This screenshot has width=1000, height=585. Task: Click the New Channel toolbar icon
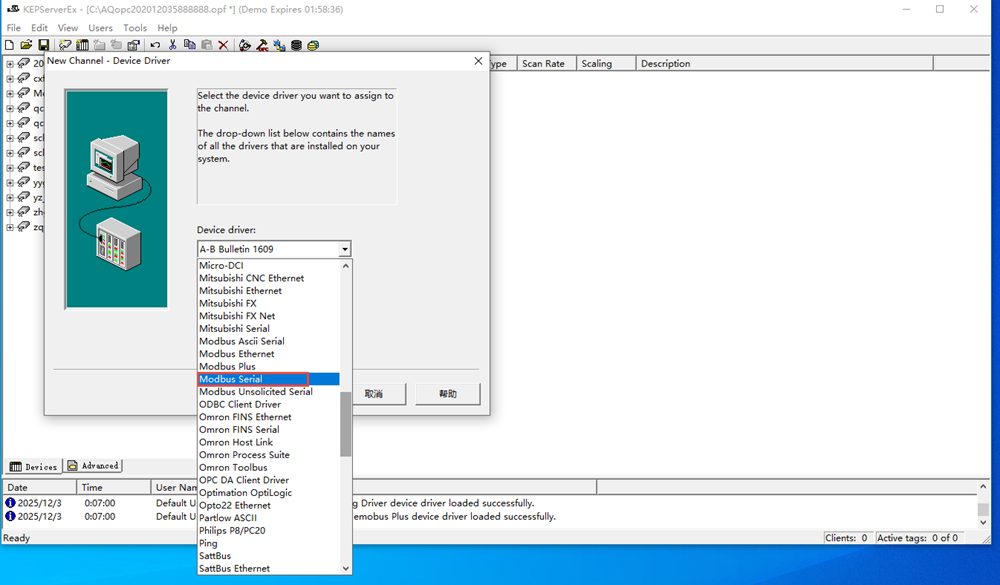[x=65, y=45]
